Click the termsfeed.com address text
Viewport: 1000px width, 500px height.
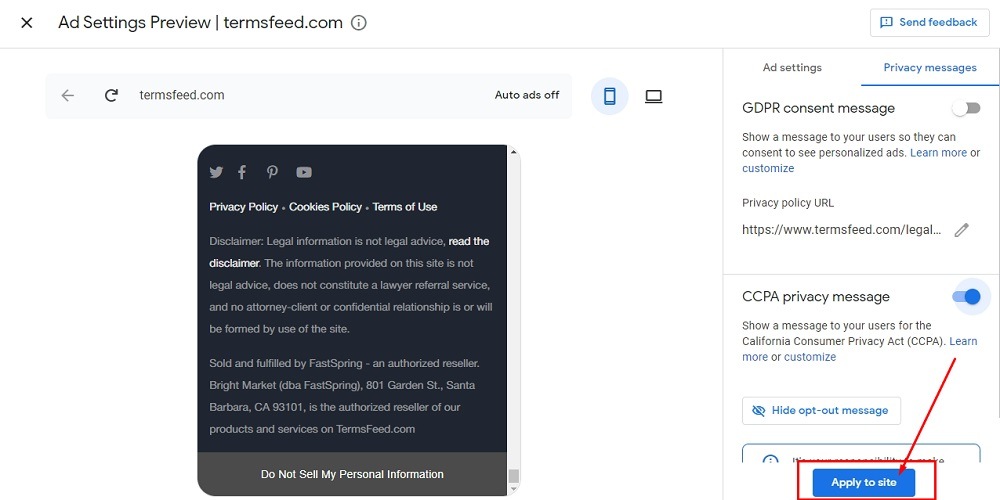click(182, 96)
